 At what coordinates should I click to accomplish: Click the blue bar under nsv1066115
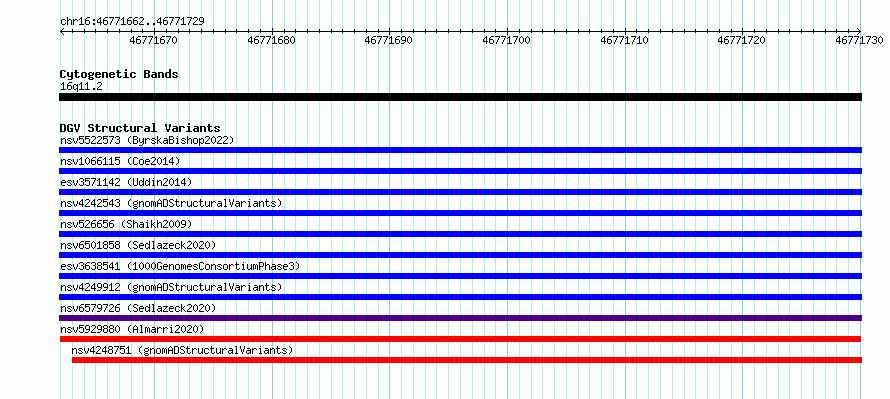[460, 171]
